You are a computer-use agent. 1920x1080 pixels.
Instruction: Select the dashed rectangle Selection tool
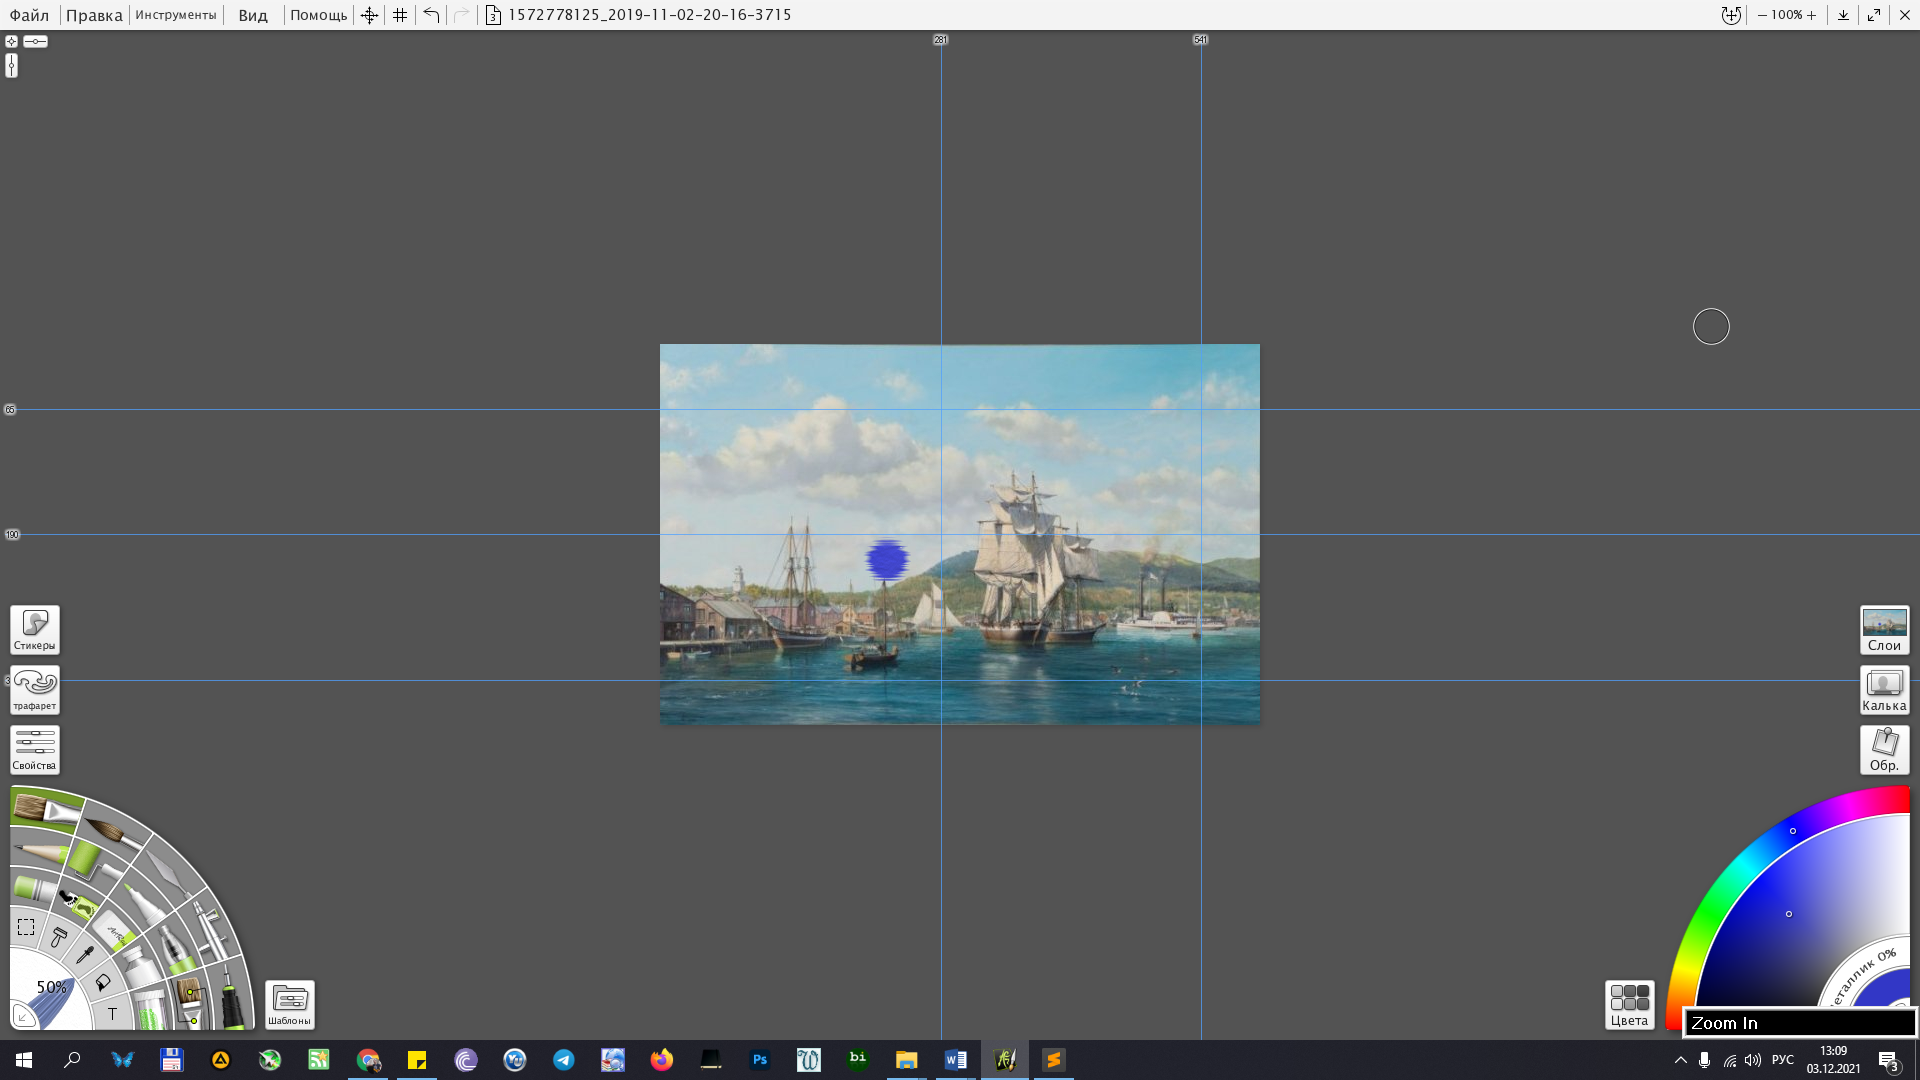(26, 927)
